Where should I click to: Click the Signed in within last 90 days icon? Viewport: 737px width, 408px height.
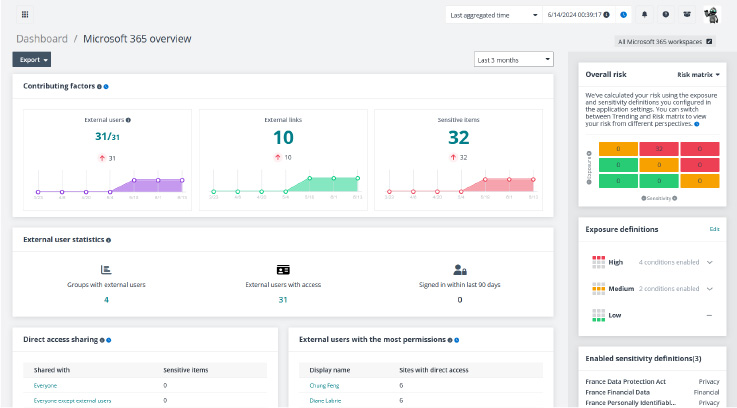460,269
